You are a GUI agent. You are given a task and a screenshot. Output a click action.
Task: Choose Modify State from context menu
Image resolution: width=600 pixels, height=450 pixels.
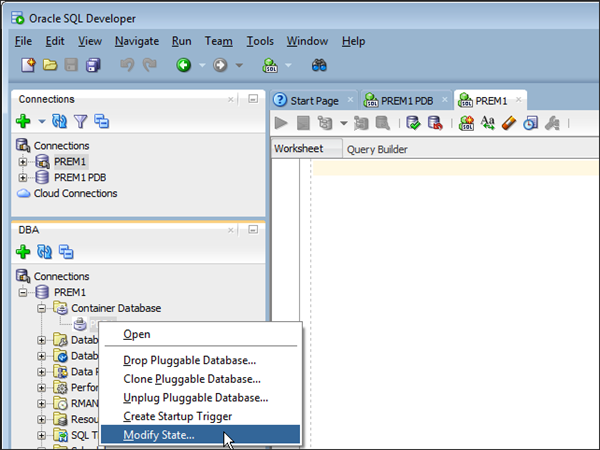(201, 435)
